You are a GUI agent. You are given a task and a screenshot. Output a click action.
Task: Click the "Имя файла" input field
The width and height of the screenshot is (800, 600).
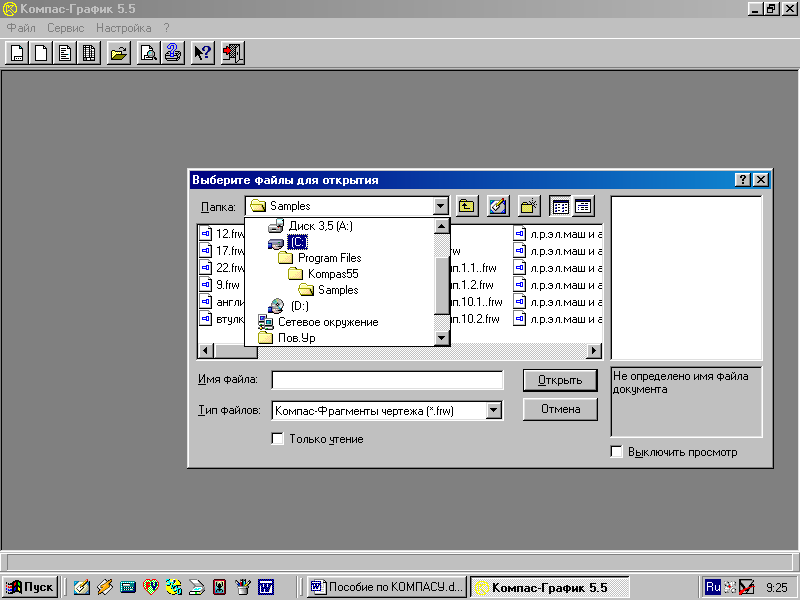click(x=387, y=380)
